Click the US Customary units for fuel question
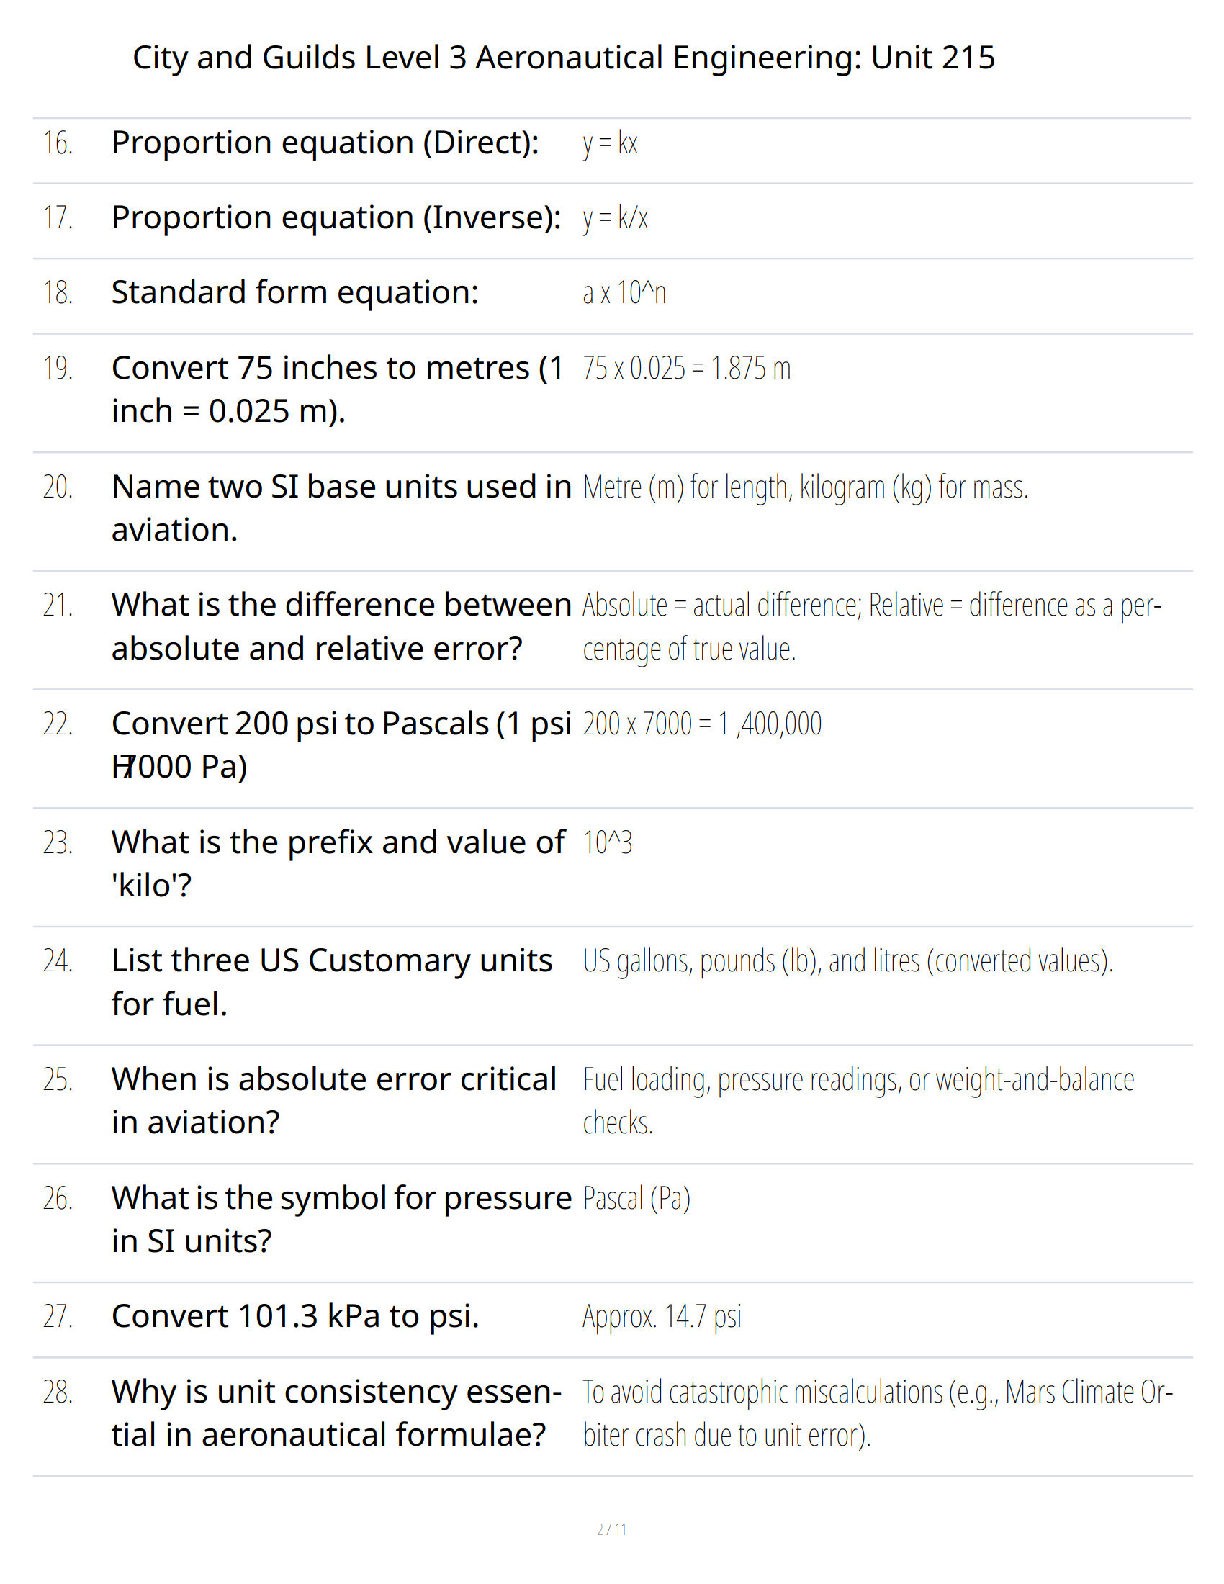The image size is (1224, 1584). 332,982
